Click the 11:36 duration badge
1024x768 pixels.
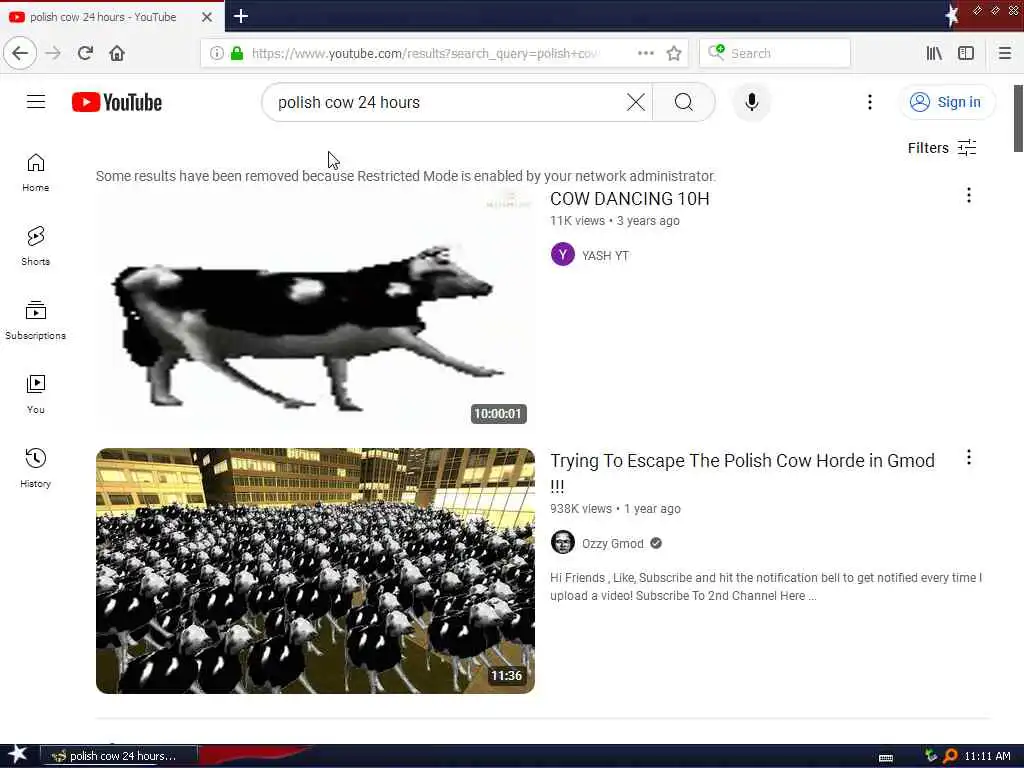click(506, 675)
